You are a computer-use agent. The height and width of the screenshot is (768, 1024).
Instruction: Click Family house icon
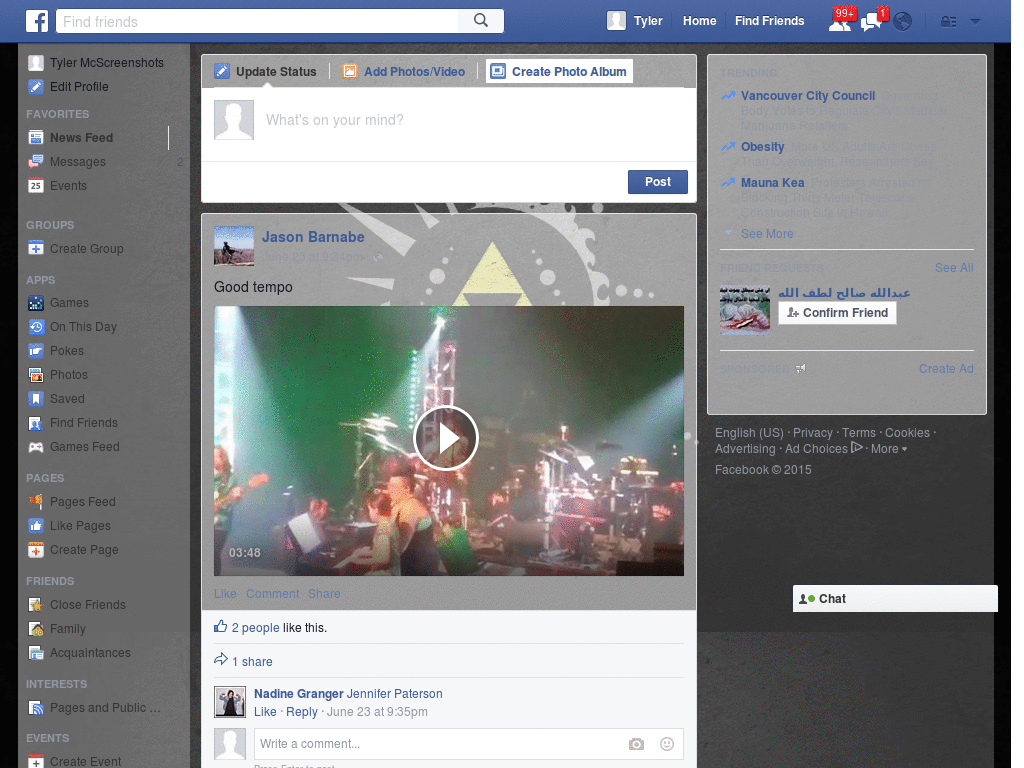[x=36, y=629]
